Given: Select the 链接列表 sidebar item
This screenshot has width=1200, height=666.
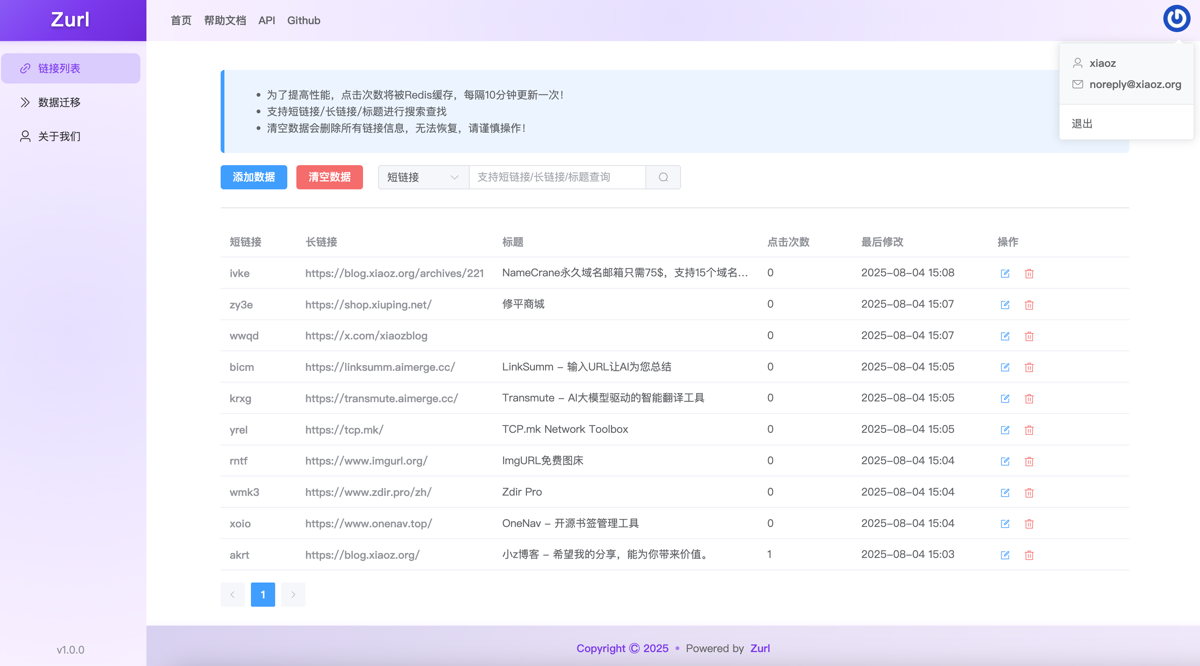Looking at the screenshot, I should click(x=71, y=67).
